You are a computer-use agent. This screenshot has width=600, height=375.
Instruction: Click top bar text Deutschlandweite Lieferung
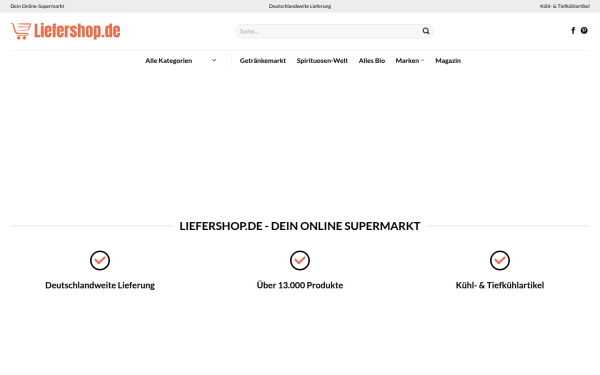pos(300,6)
